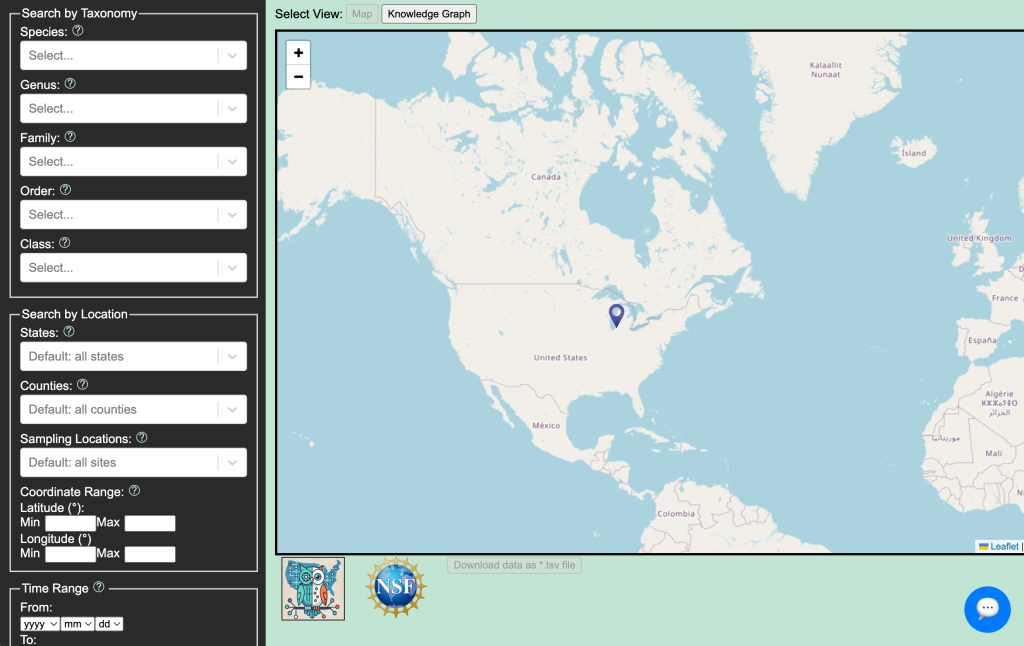Click the NSF logo
The image size is (1024, 646).
click(x=396, y=587)
